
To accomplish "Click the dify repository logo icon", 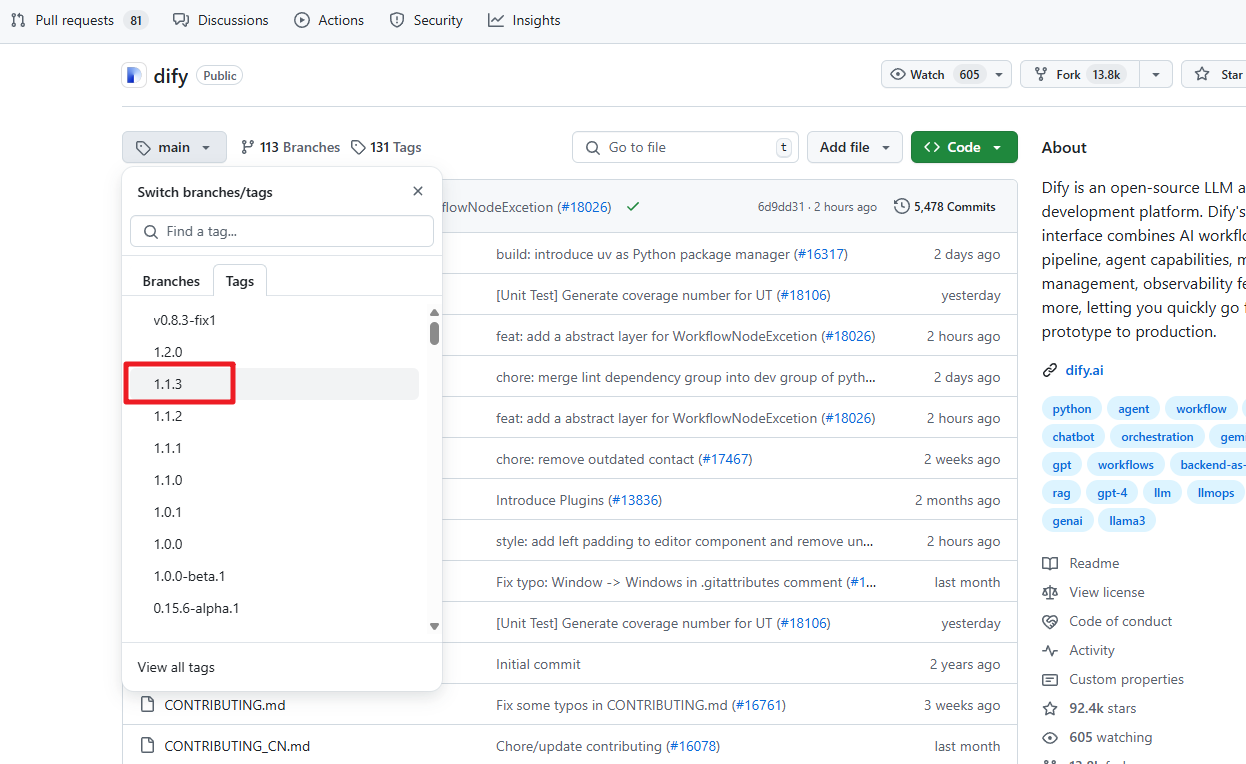I will tap(134, 75).
